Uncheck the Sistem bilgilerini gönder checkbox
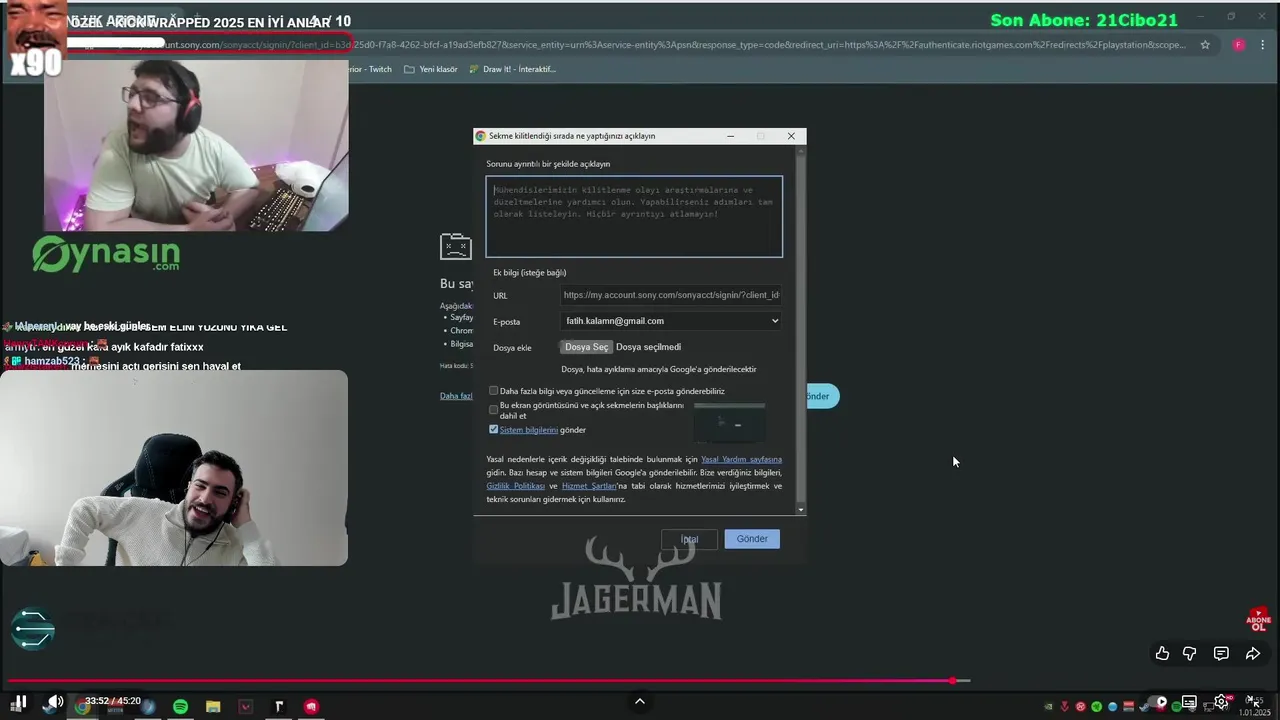This screenshot has width=1280, height=720. [x=493, y=429]
